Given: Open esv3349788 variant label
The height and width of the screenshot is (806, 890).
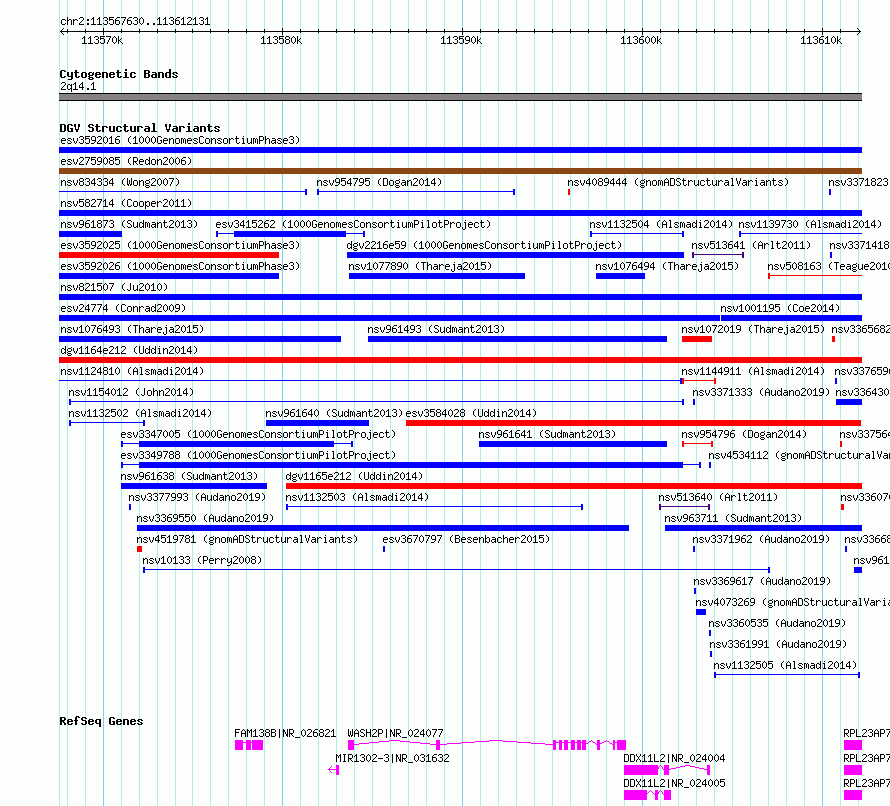Looking at the screenshot, I should click(x=258, y=455).
